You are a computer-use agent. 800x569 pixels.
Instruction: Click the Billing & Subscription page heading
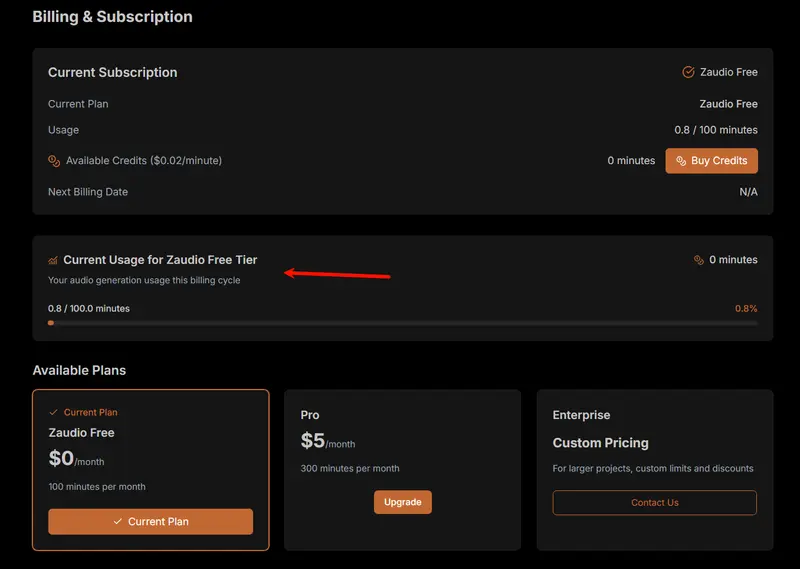point(112,17)
